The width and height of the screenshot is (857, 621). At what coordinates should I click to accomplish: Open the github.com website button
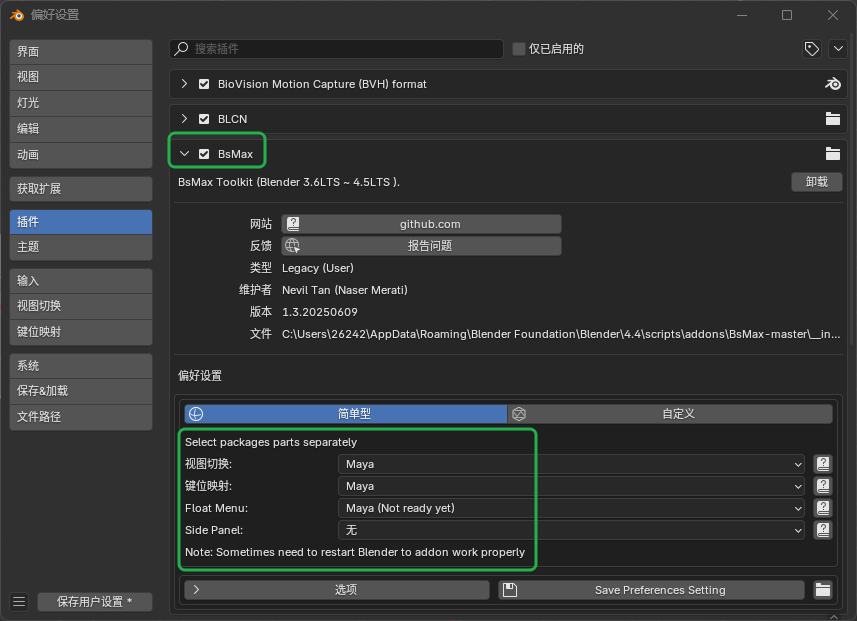click(421, 224)
